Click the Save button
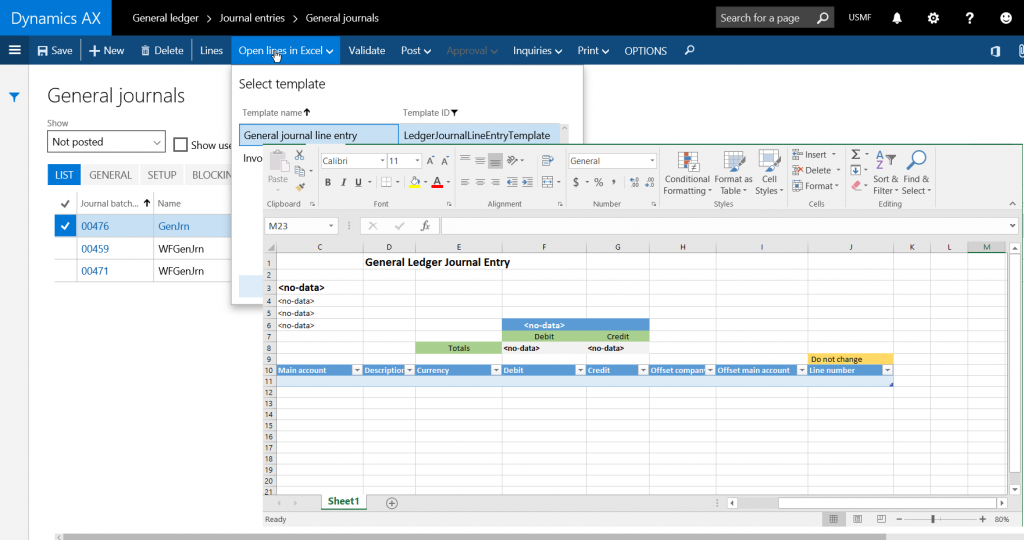 click(55, 50)
